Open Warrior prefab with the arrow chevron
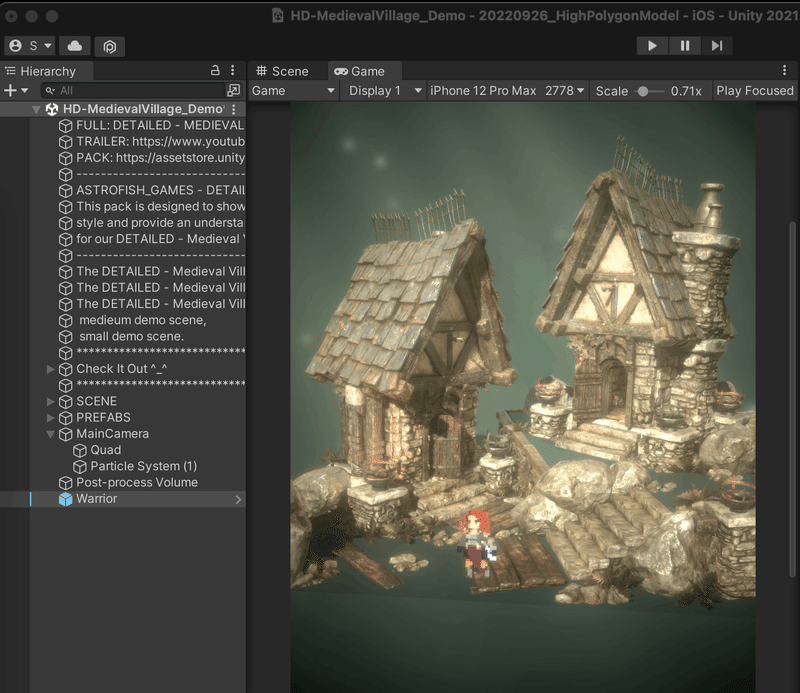This screenshot has width=800, height=693. [x=238, y=500]
